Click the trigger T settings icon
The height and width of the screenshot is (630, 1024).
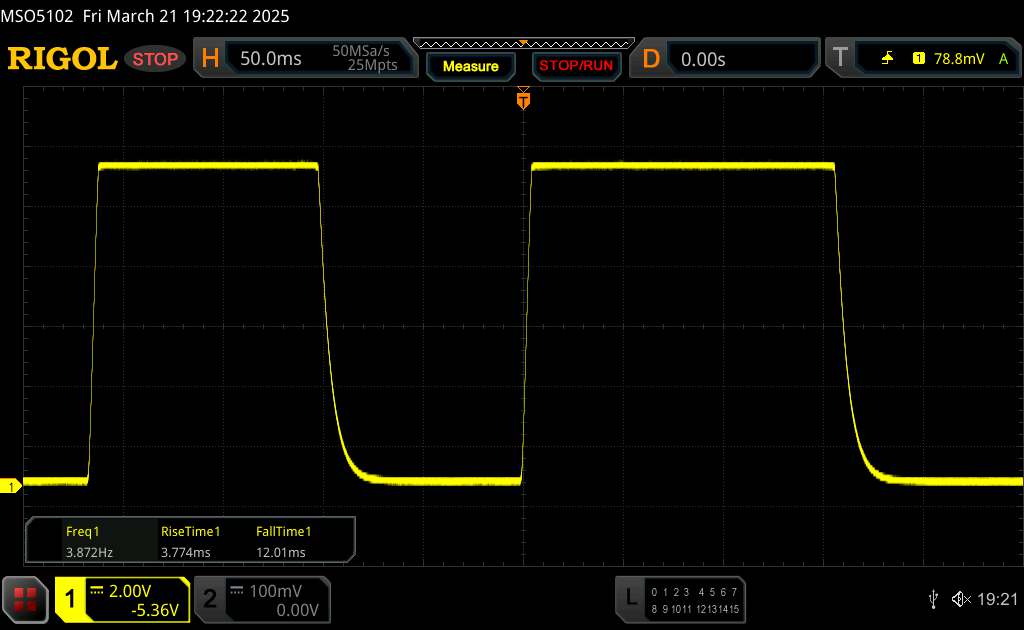(839, 59)
